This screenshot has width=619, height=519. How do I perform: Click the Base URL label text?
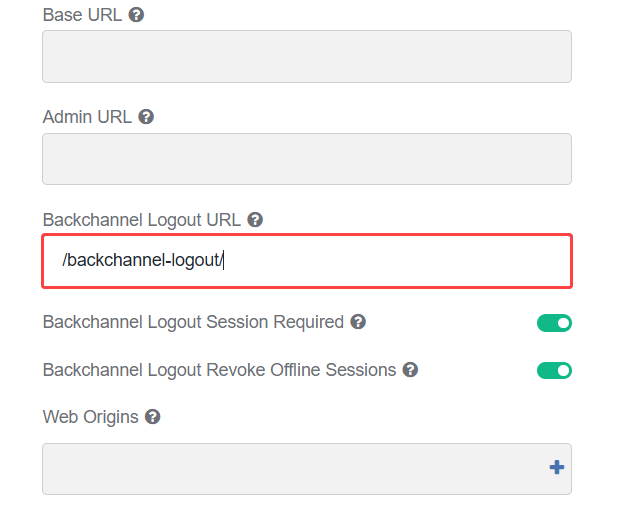[x=83, y=15]
